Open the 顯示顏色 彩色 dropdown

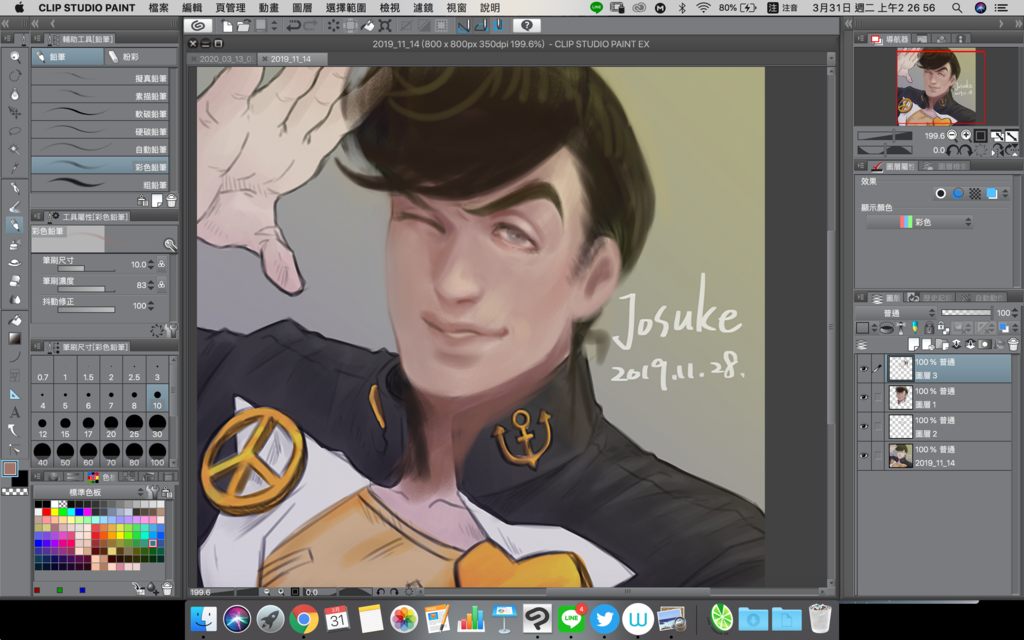point(920,222)
